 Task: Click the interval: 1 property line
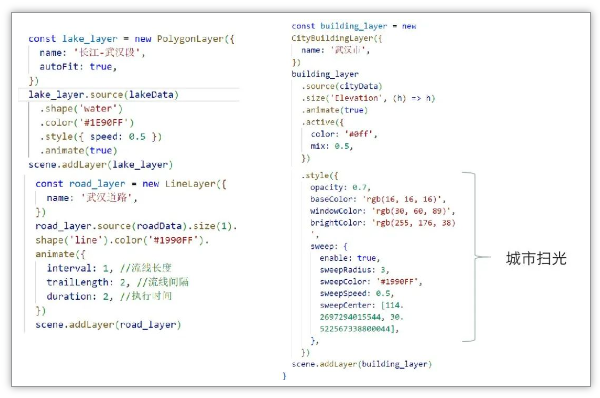coord(109,268)
